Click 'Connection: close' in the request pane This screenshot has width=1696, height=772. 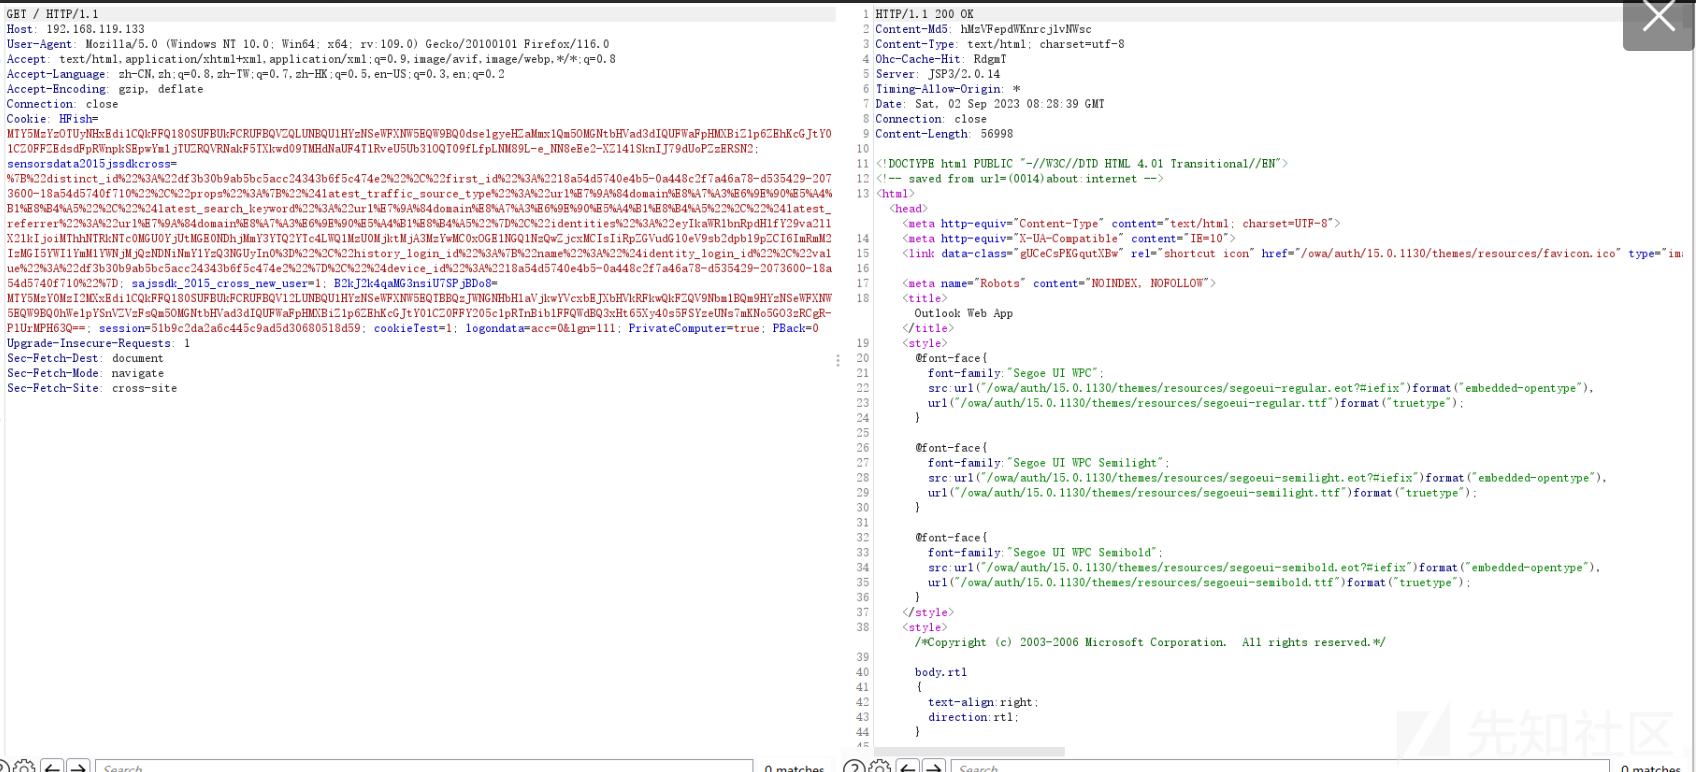pos(62,104)
